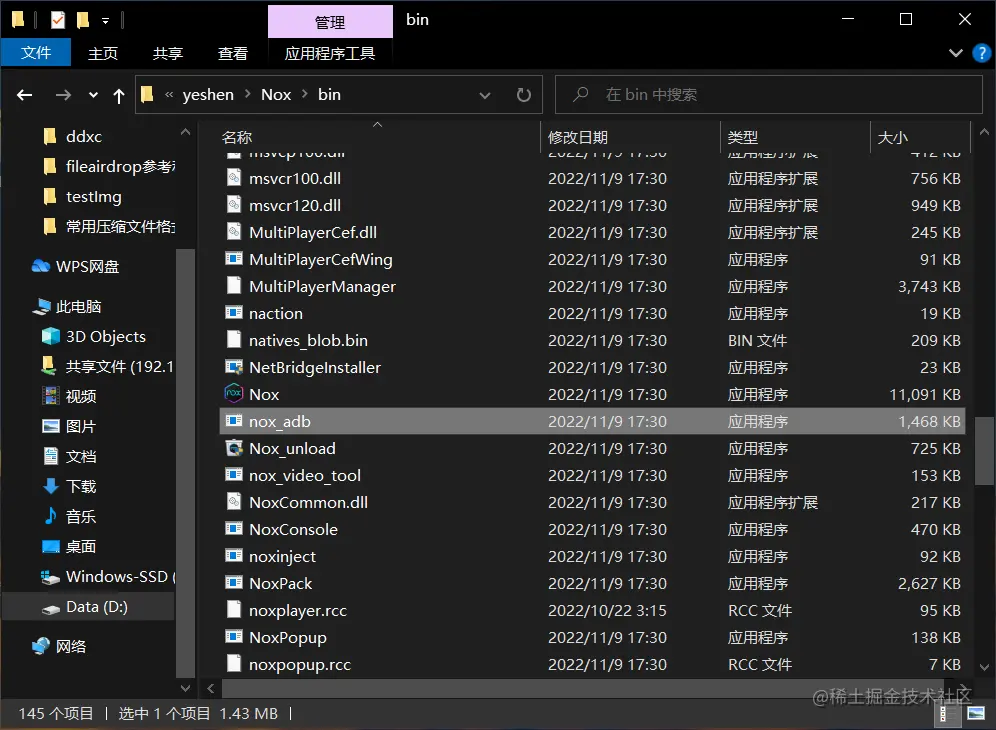Click the navigation pane scrollbar thumb
The image size is (996, 730).
tap(185, 463)
